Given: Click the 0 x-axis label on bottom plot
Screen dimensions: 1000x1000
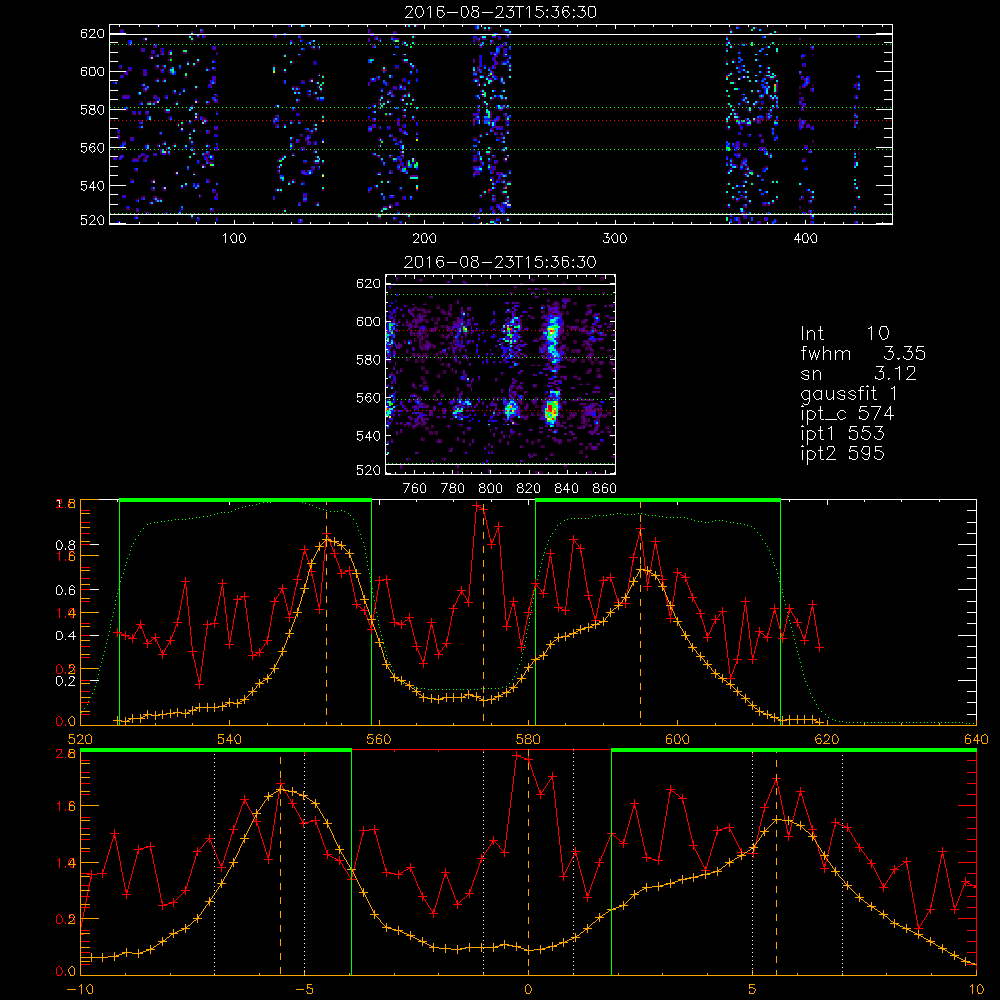Looking at the screenshot, I should [x=528, y=990].
